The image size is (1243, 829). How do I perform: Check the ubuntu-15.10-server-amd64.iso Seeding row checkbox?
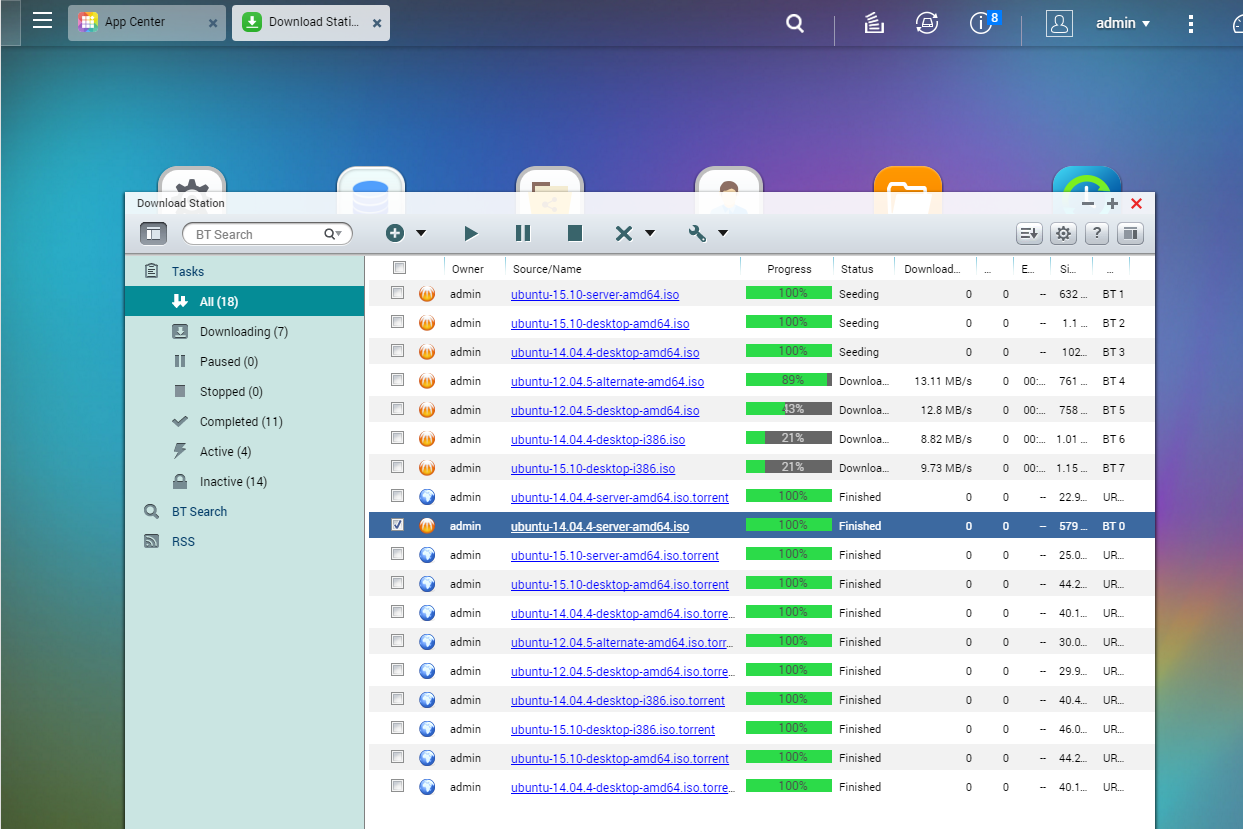[x=398, y=293]
